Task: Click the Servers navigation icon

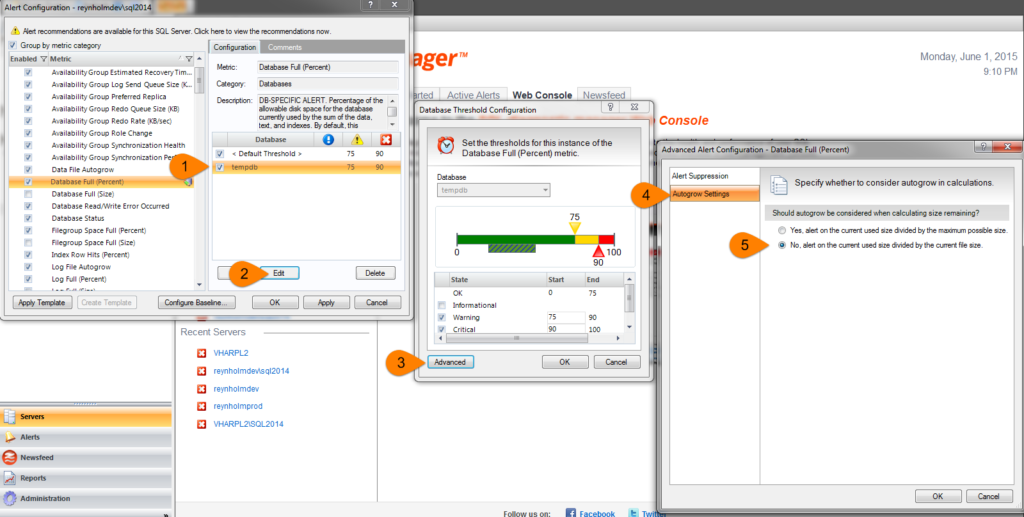Action: coord(9,416)
